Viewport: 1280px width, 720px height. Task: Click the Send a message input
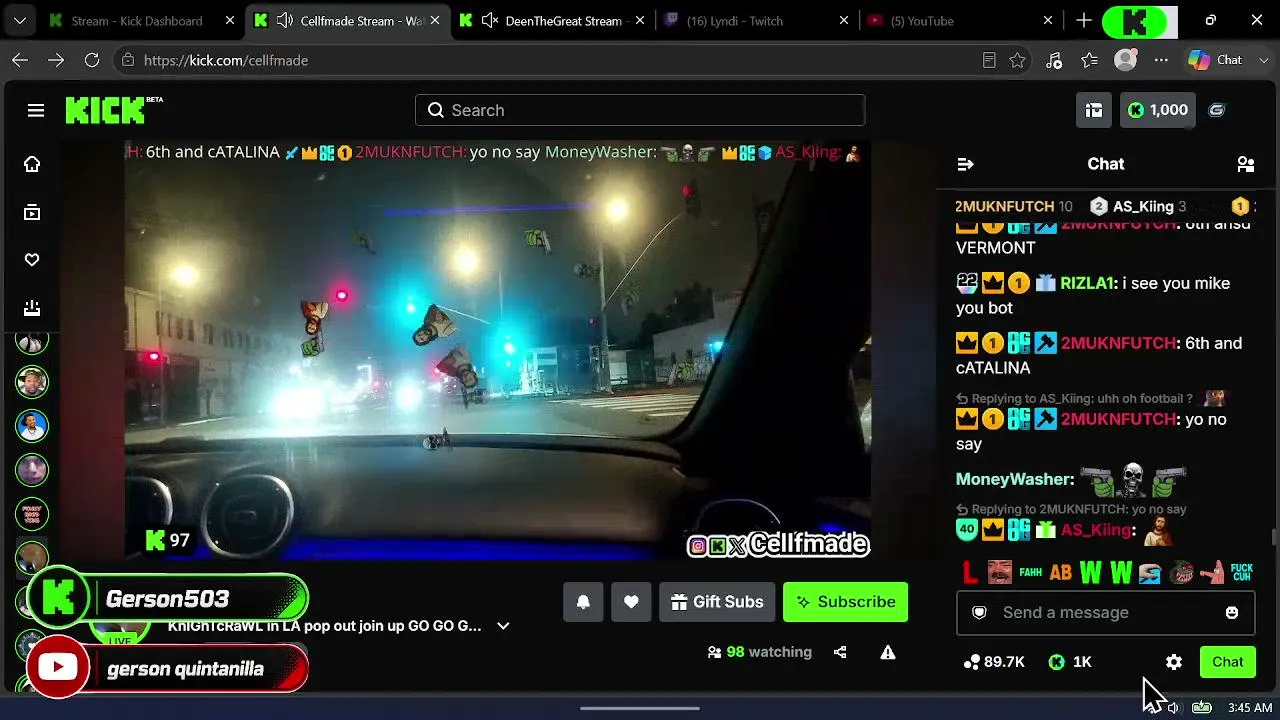click(x=1105, y=612)
